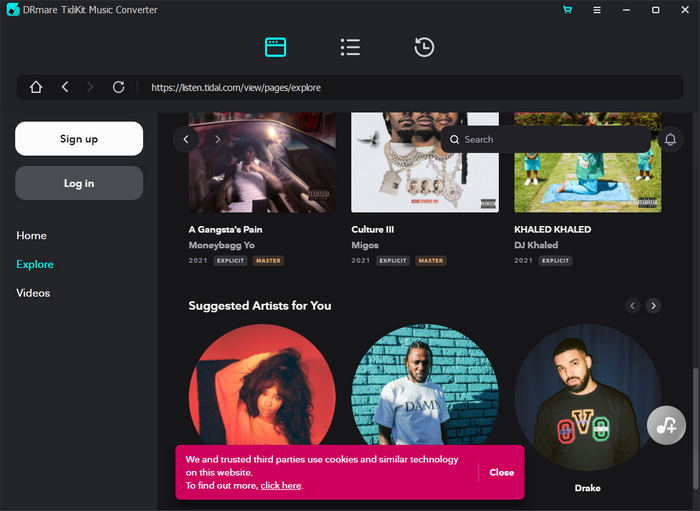The height and width of the screenshot is (511, 700).
Task: Open Videos in the sidebar
Action: tap(33, 293)
